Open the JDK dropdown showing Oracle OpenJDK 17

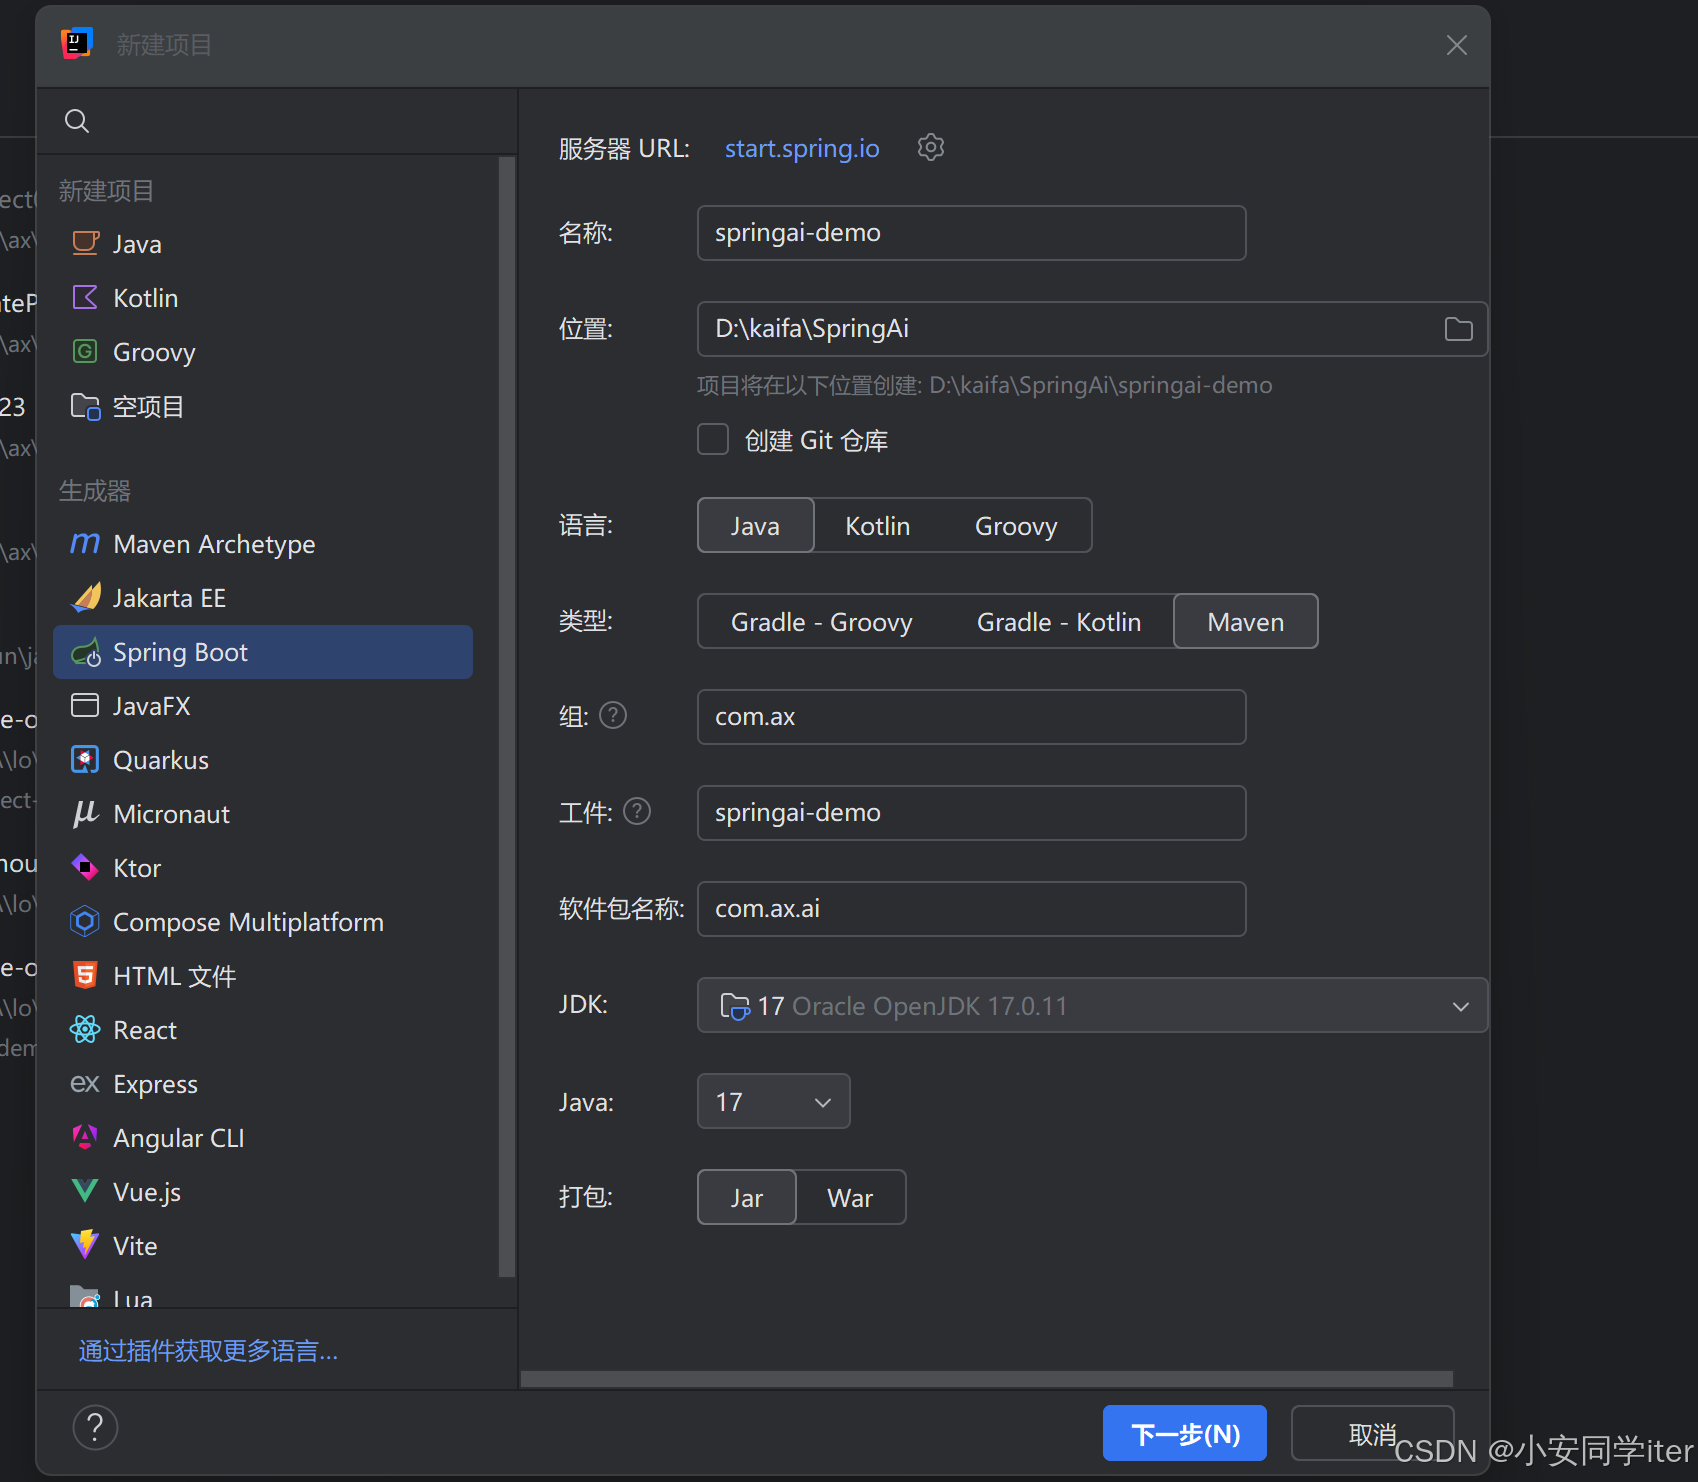coord(1092,1005)
